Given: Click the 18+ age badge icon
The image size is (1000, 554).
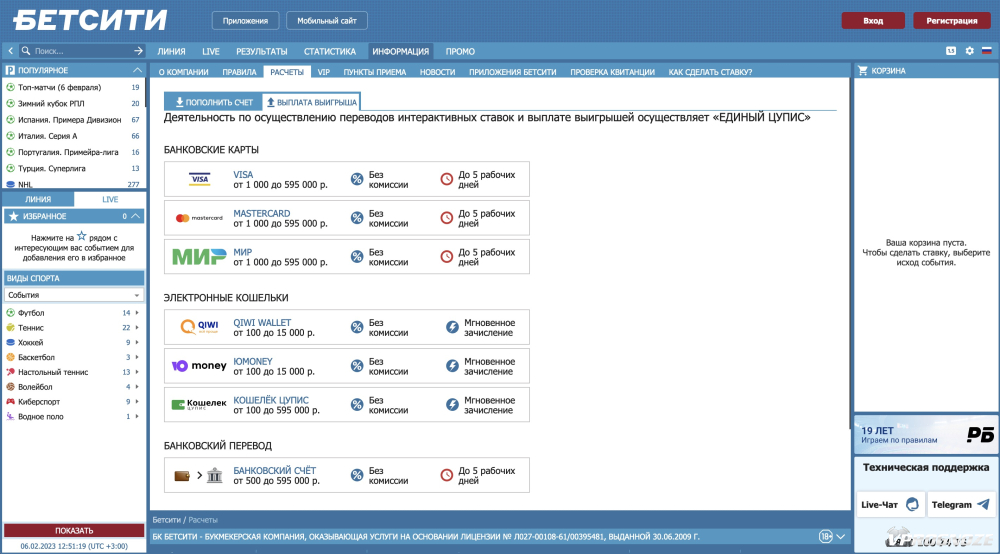Looking at the screenshot, I should pos(826,537).
